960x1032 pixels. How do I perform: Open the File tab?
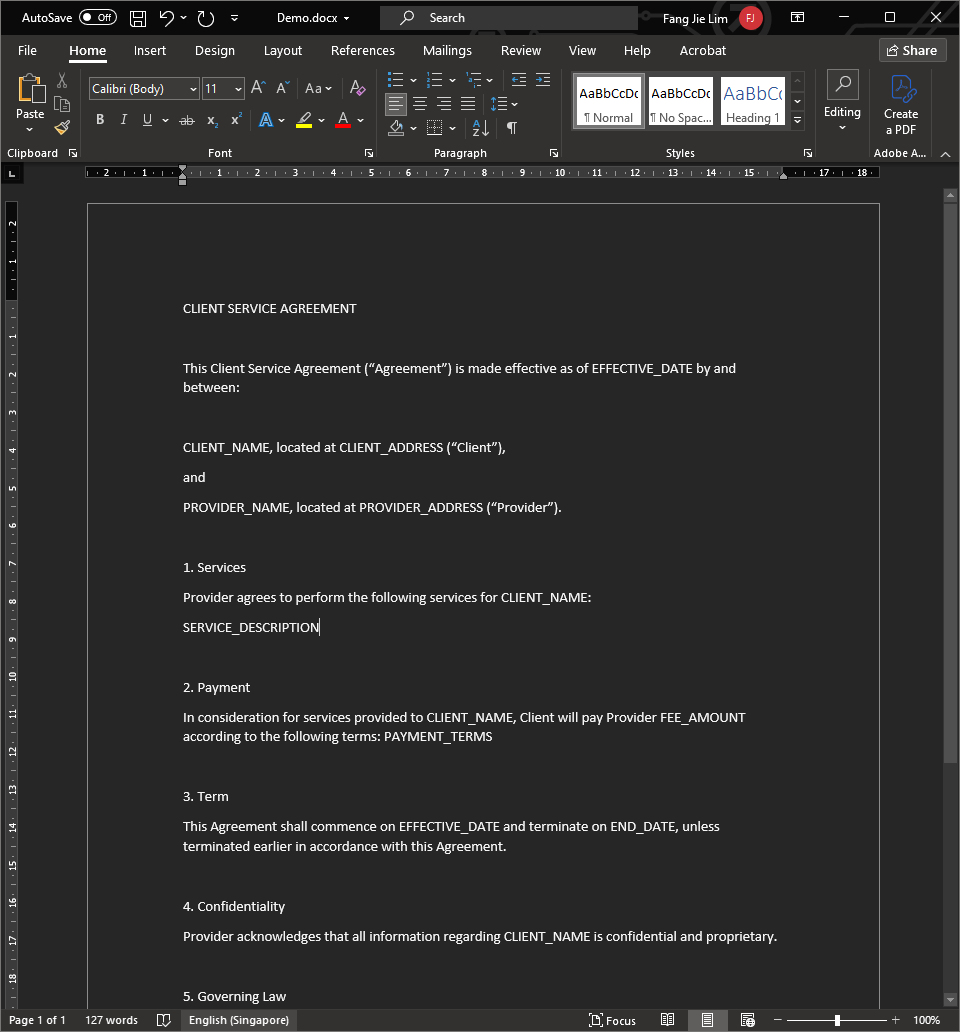tap(27, 51)
